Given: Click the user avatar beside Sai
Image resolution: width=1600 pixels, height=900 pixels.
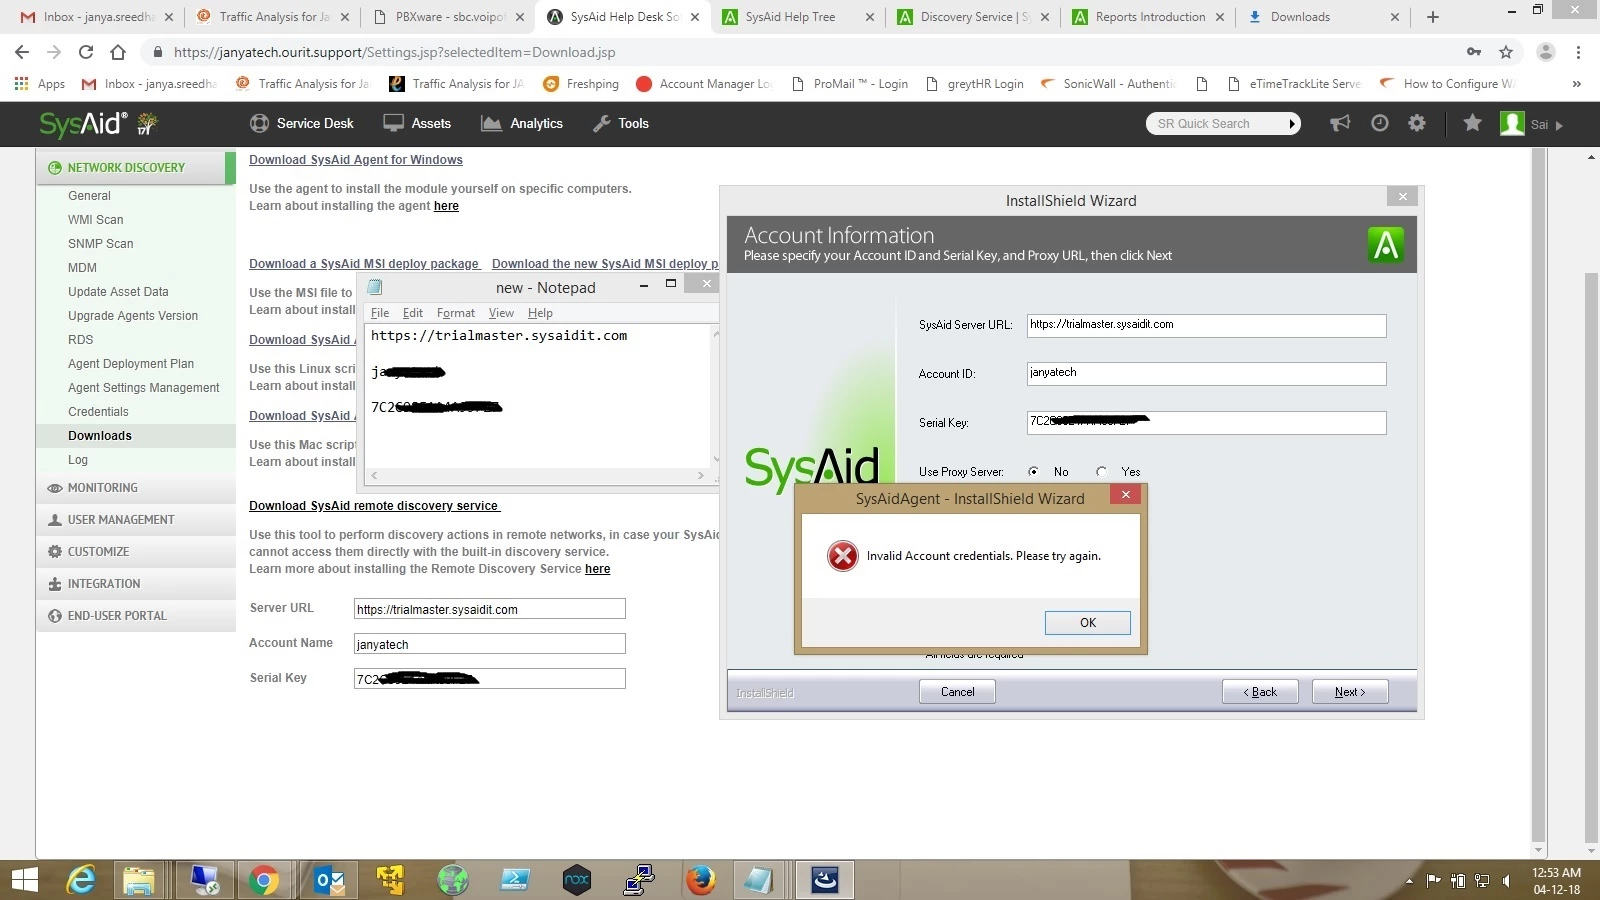Looking at the screenshot, I should tap(1512, 123).
